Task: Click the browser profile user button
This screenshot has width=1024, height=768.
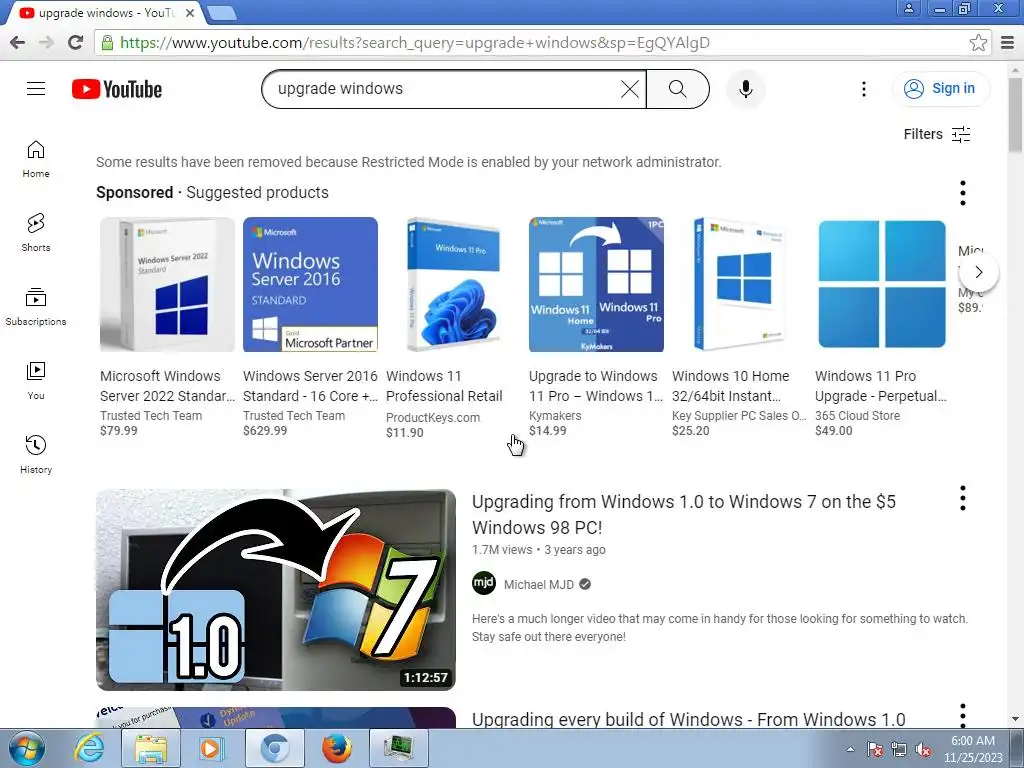Action: point(908,8)
